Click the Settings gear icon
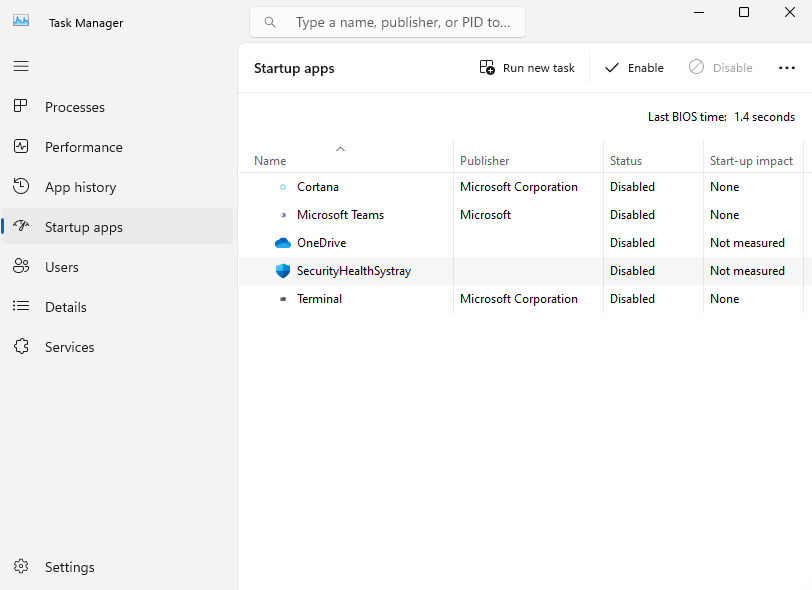This screenshot has width=812, height=590. pos(21,567)
